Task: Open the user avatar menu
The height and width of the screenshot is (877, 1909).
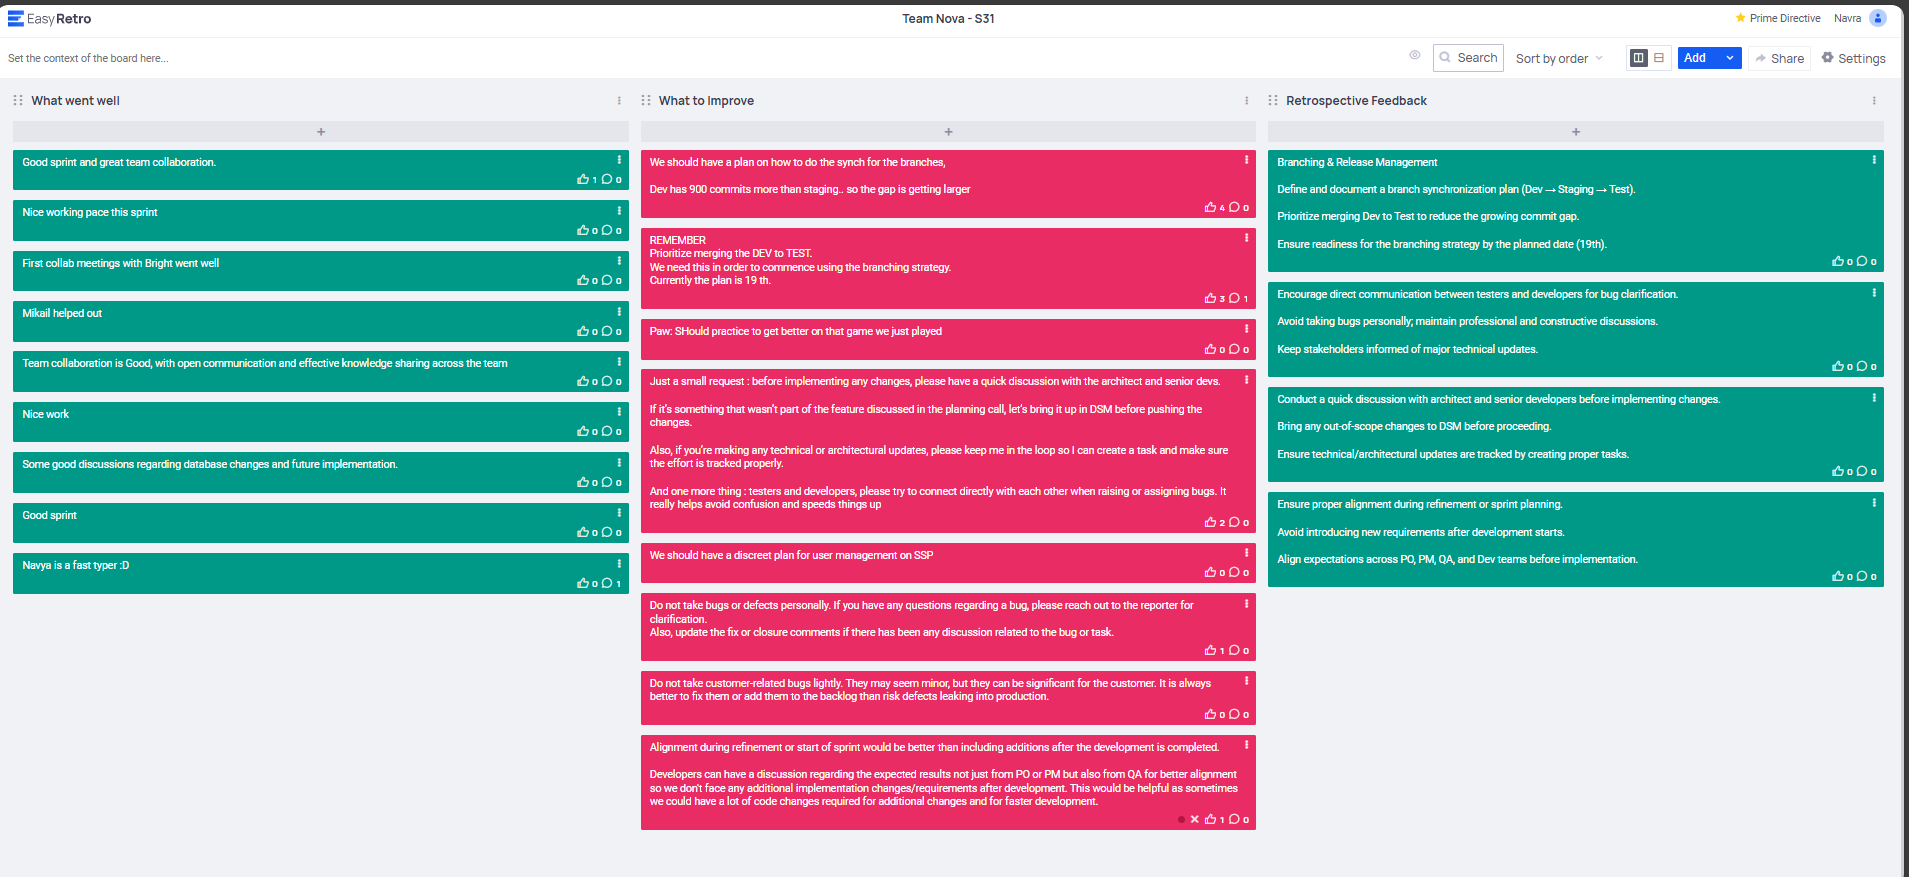Action: pos(1878,18)
